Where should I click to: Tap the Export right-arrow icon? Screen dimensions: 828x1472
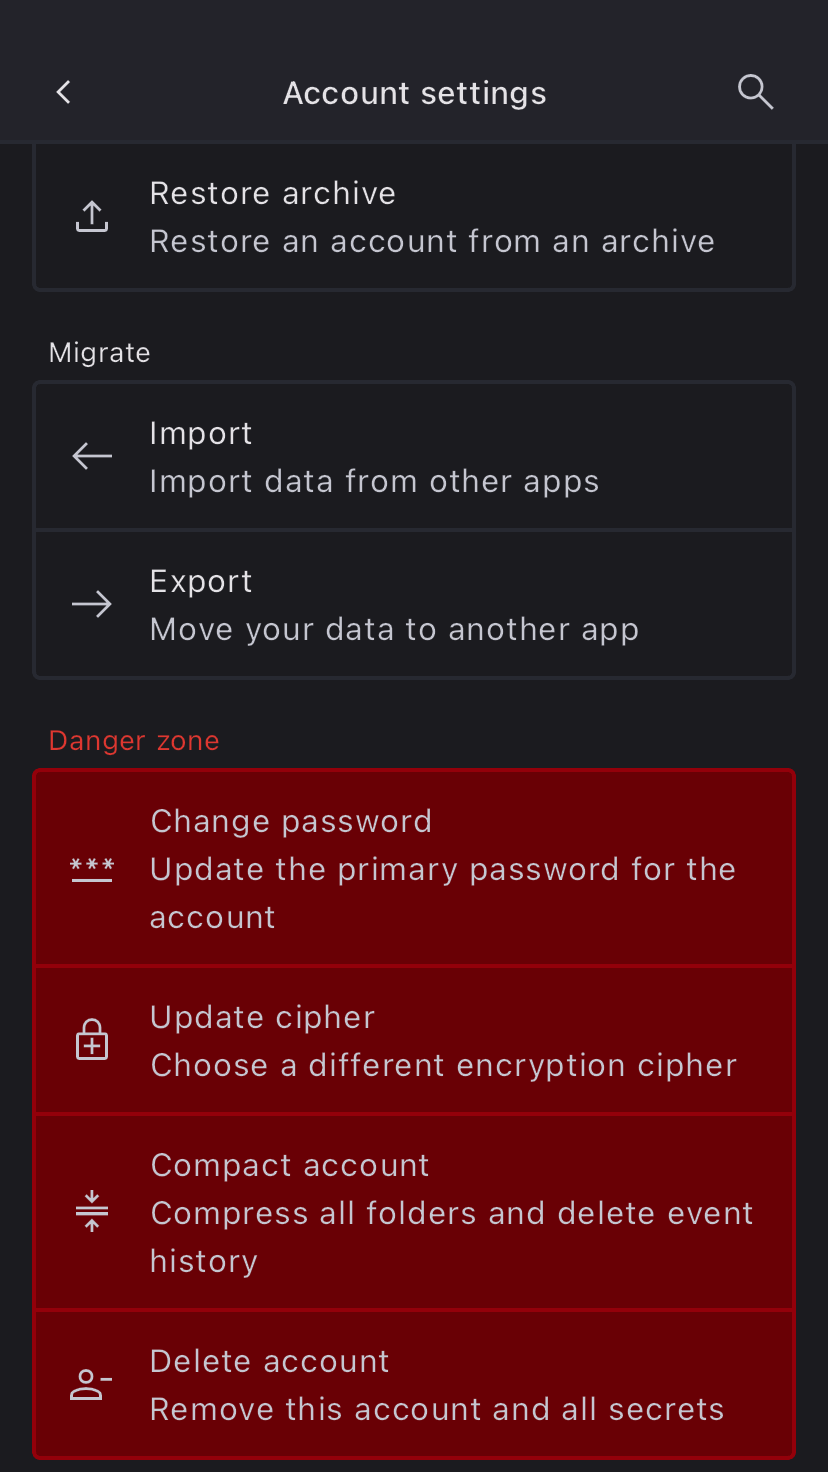point(92,604)
